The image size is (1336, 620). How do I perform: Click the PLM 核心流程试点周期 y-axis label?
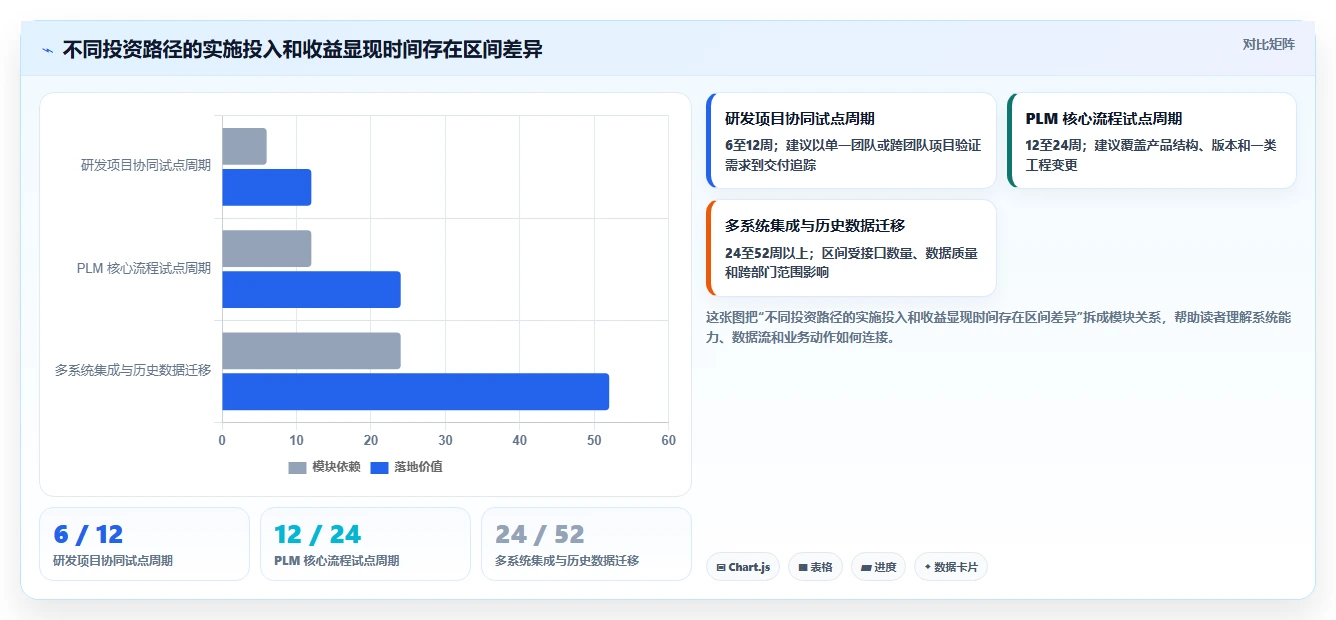[144, 268]
